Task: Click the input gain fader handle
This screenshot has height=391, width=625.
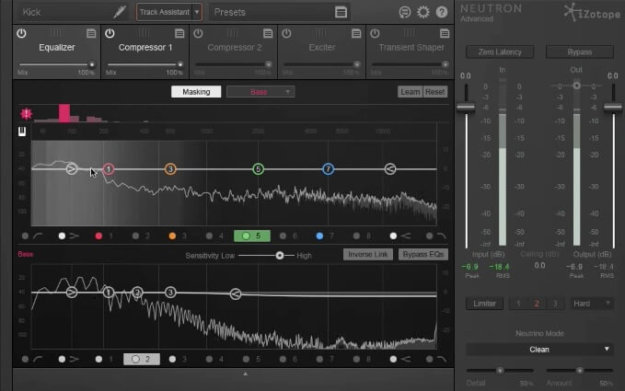Action: click(466, 107)
